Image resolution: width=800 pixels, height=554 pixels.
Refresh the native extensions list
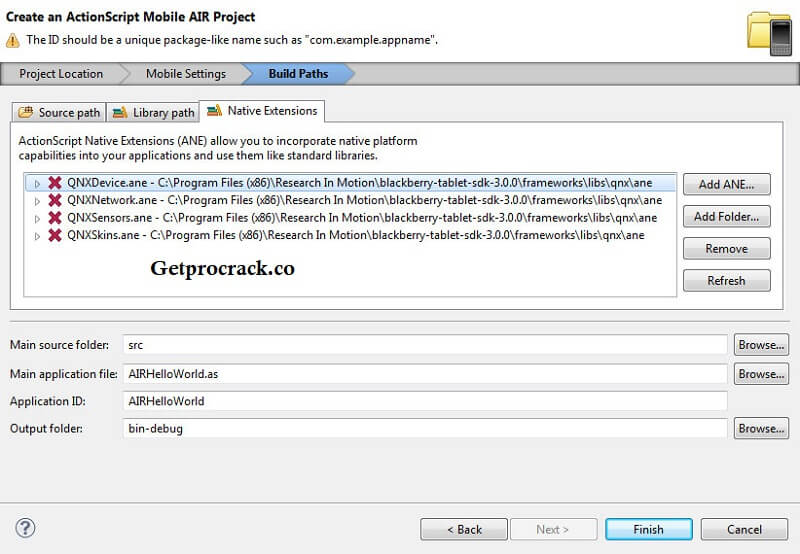pyautogui.click(x=727, y=281)
